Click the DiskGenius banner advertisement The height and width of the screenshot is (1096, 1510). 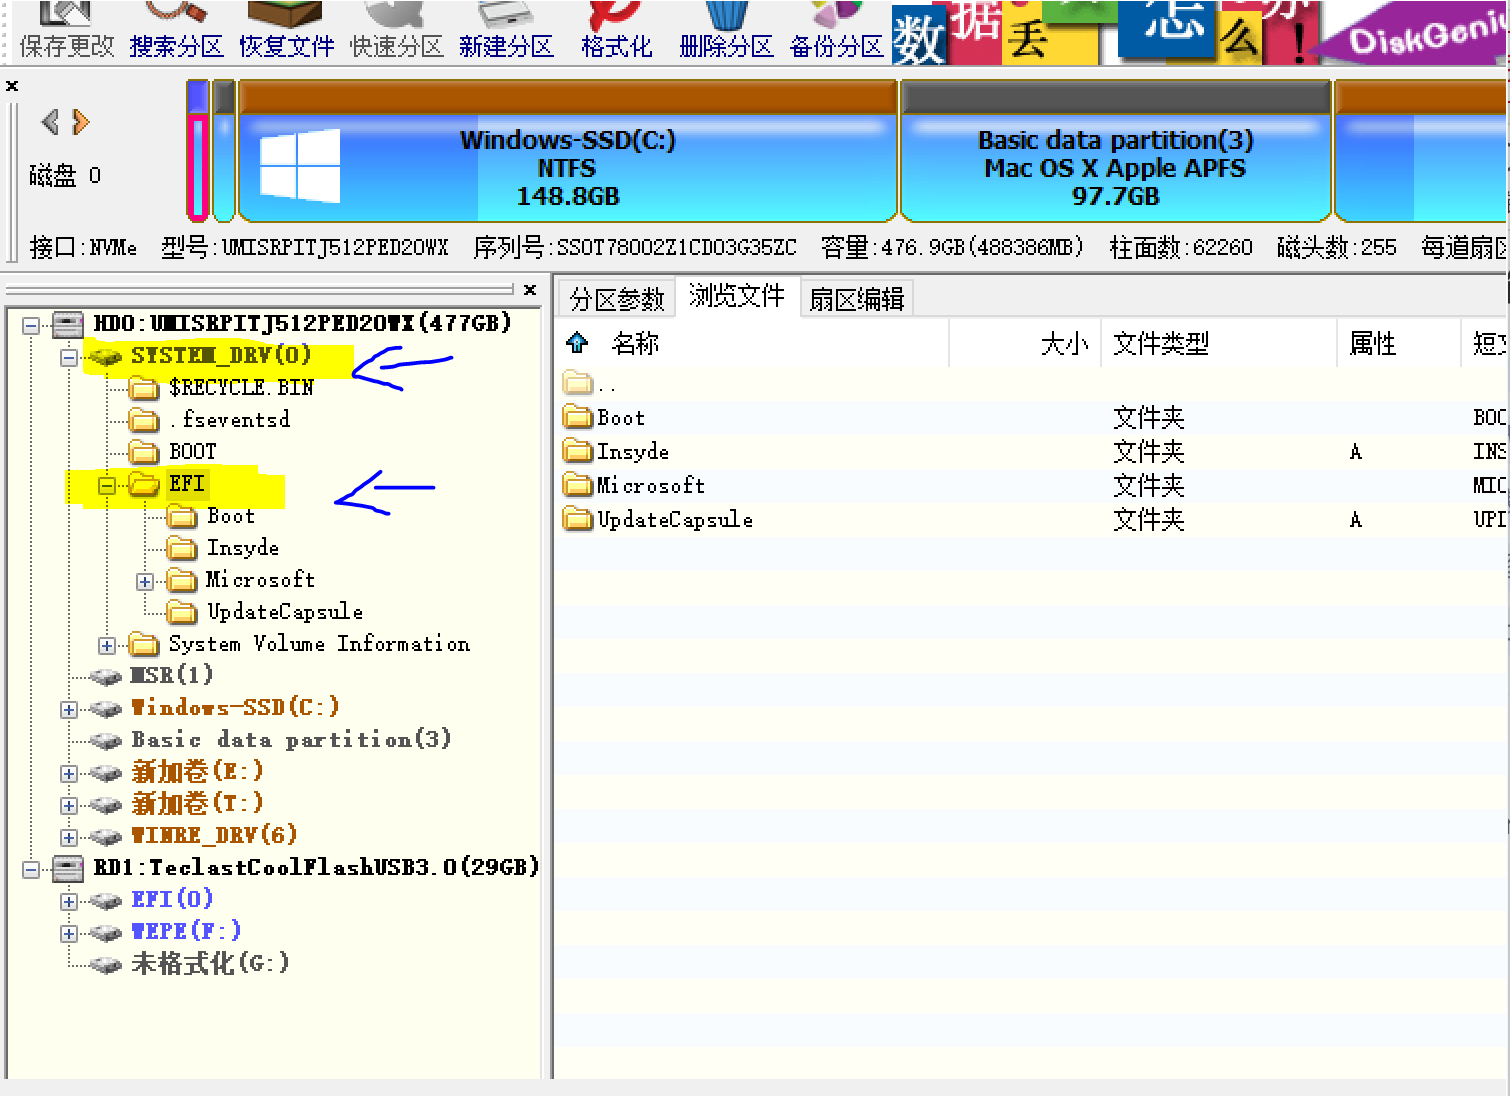(x=1198, y=32)
